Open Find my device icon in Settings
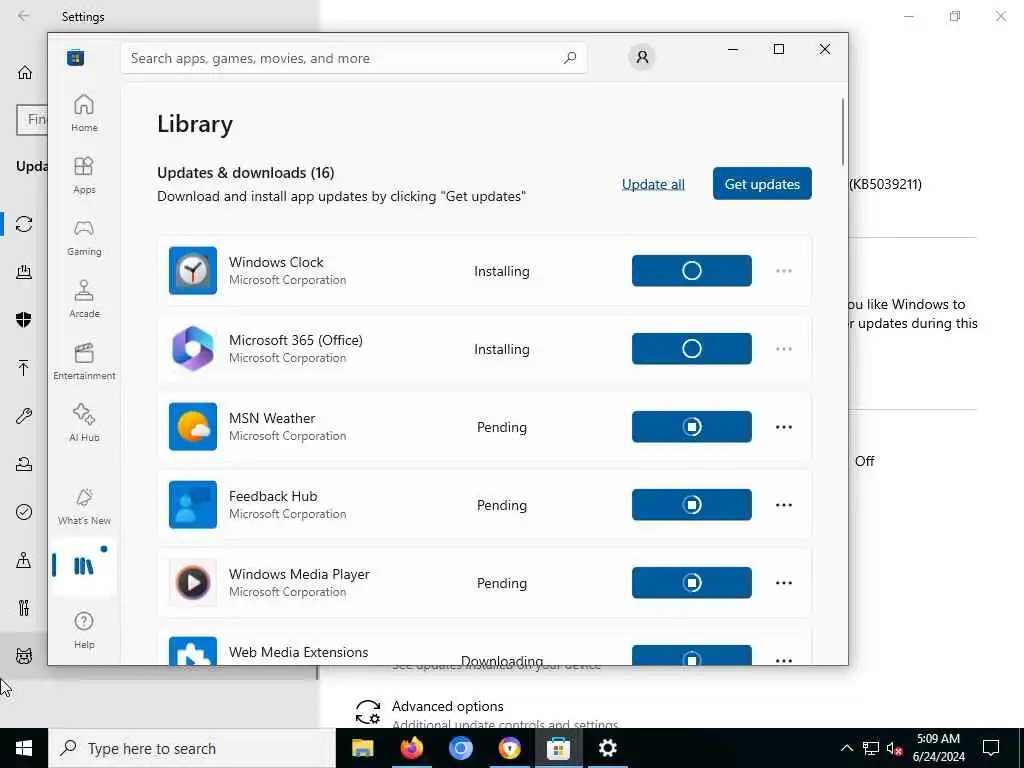The width and height of the screenshot is (1024, 768). click(24, 560)
